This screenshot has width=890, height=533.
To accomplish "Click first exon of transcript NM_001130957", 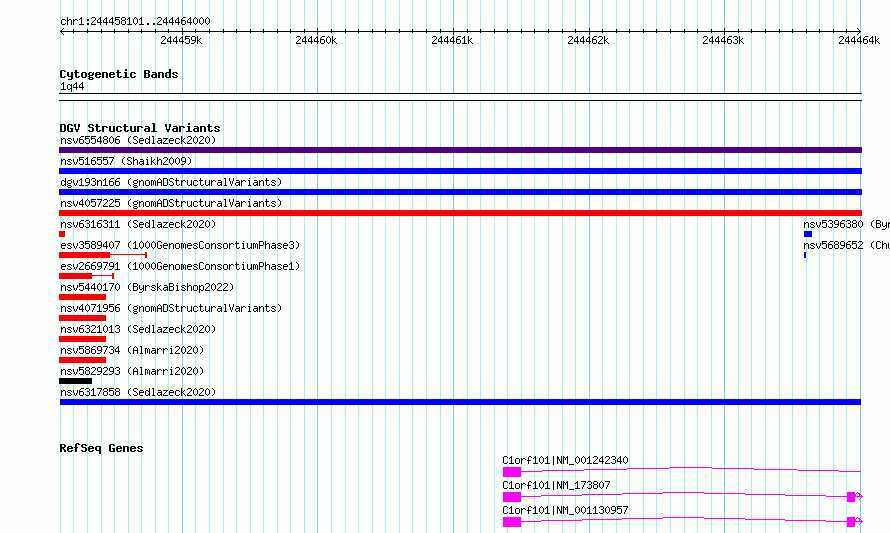I will pyautogui.click(x=511, y=522).
